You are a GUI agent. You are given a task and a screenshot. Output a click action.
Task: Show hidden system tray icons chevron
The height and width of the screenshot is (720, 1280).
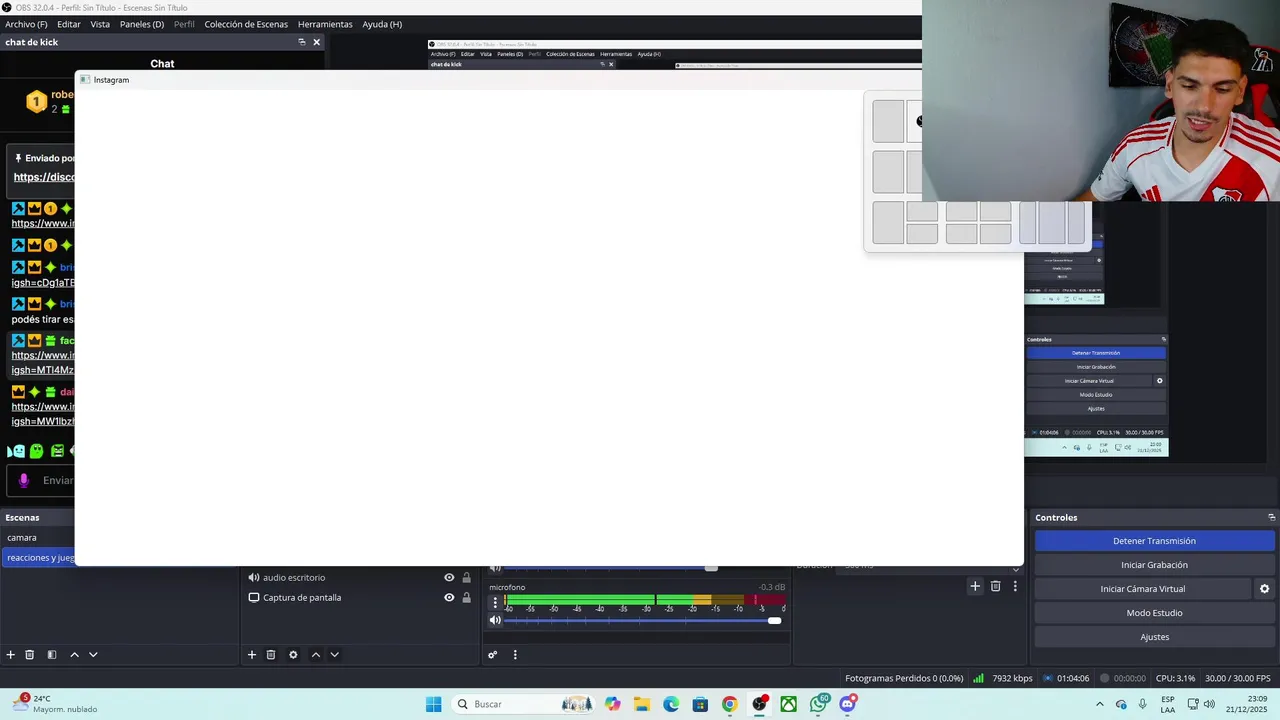pyautogui.click(x=1100, y=704)
